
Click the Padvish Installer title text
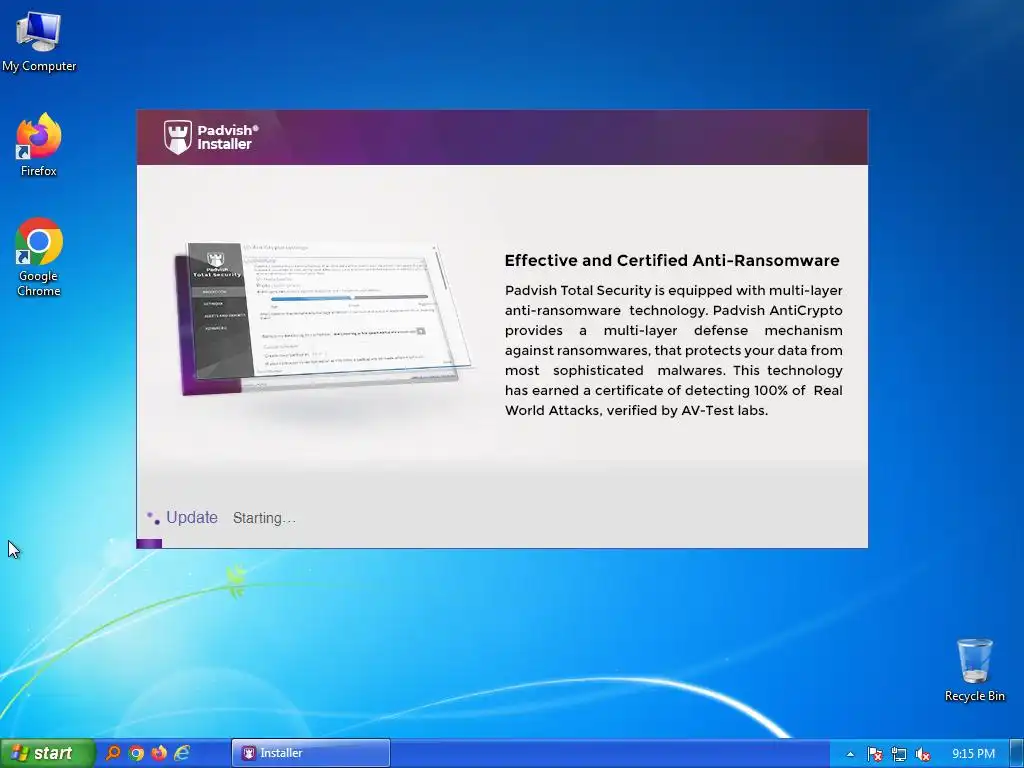coord(228,137)
